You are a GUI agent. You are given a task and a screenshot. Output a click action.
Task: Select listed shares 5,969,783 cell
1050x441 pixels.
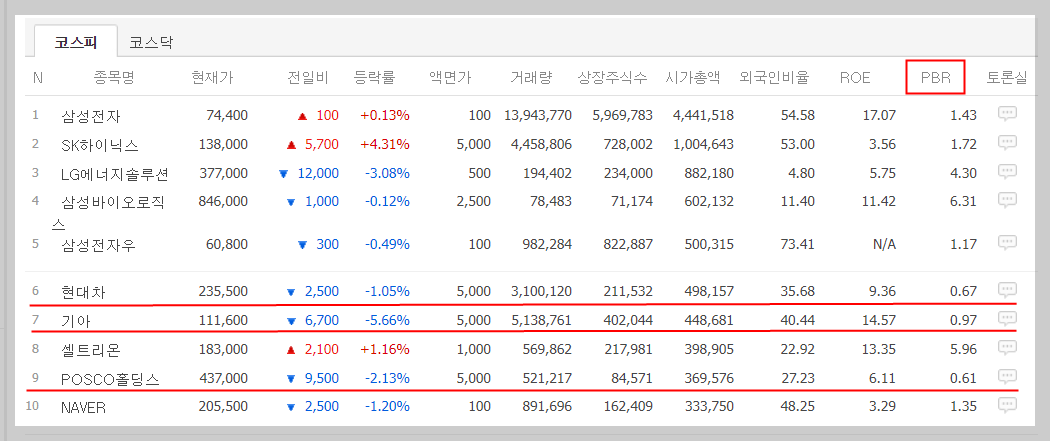(623, 115)
